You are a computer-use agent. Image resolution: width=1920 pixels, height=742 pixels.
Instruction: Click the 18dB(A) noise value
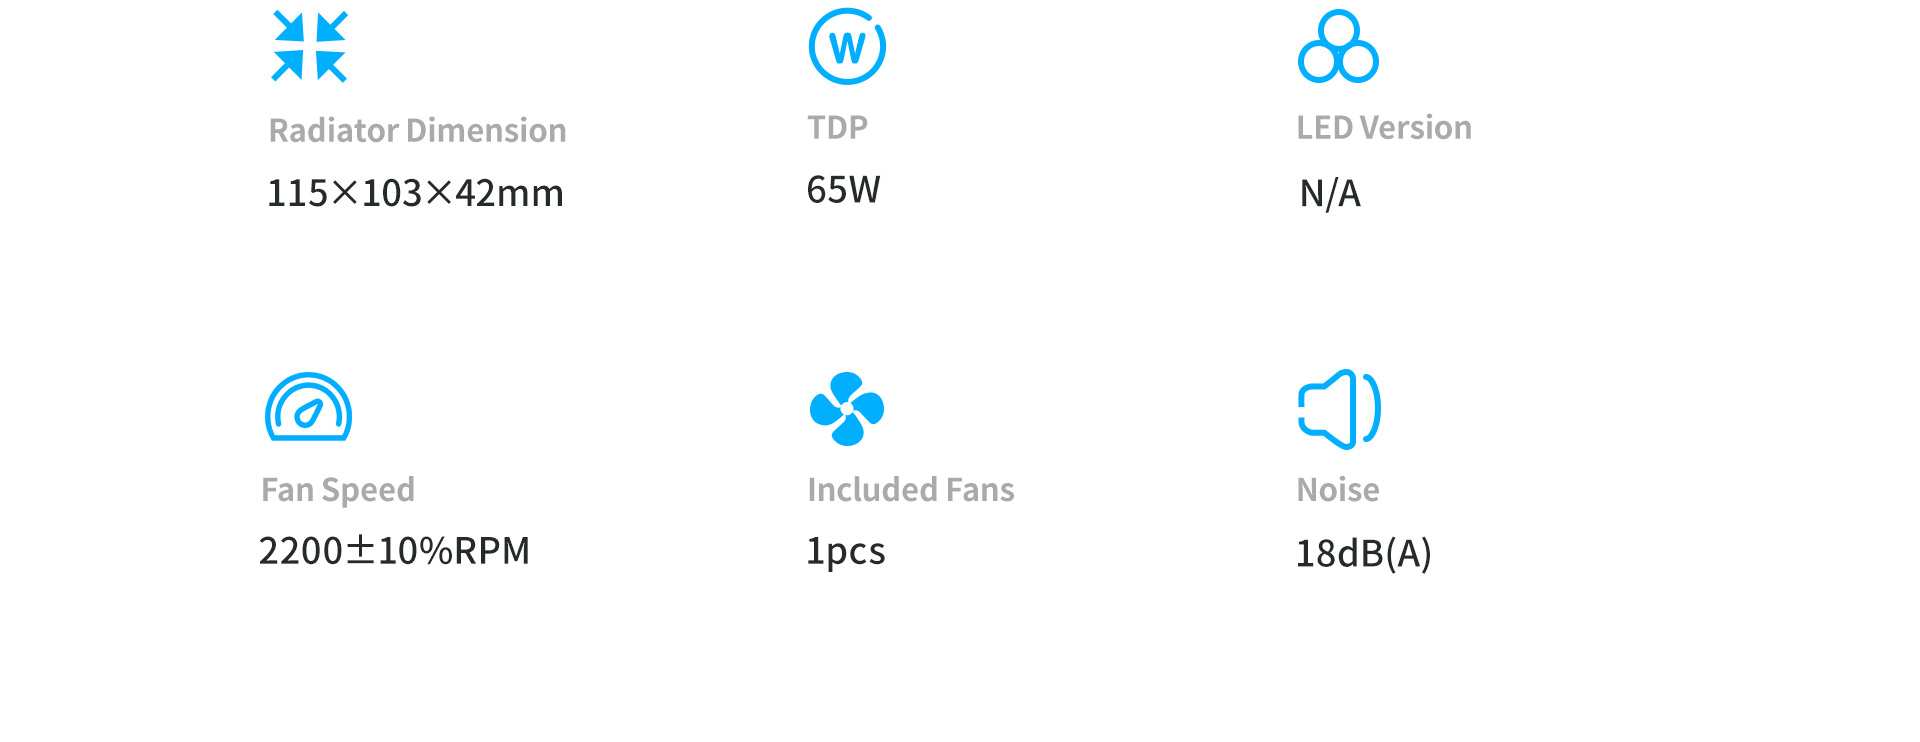click(x=1364, y=553)
